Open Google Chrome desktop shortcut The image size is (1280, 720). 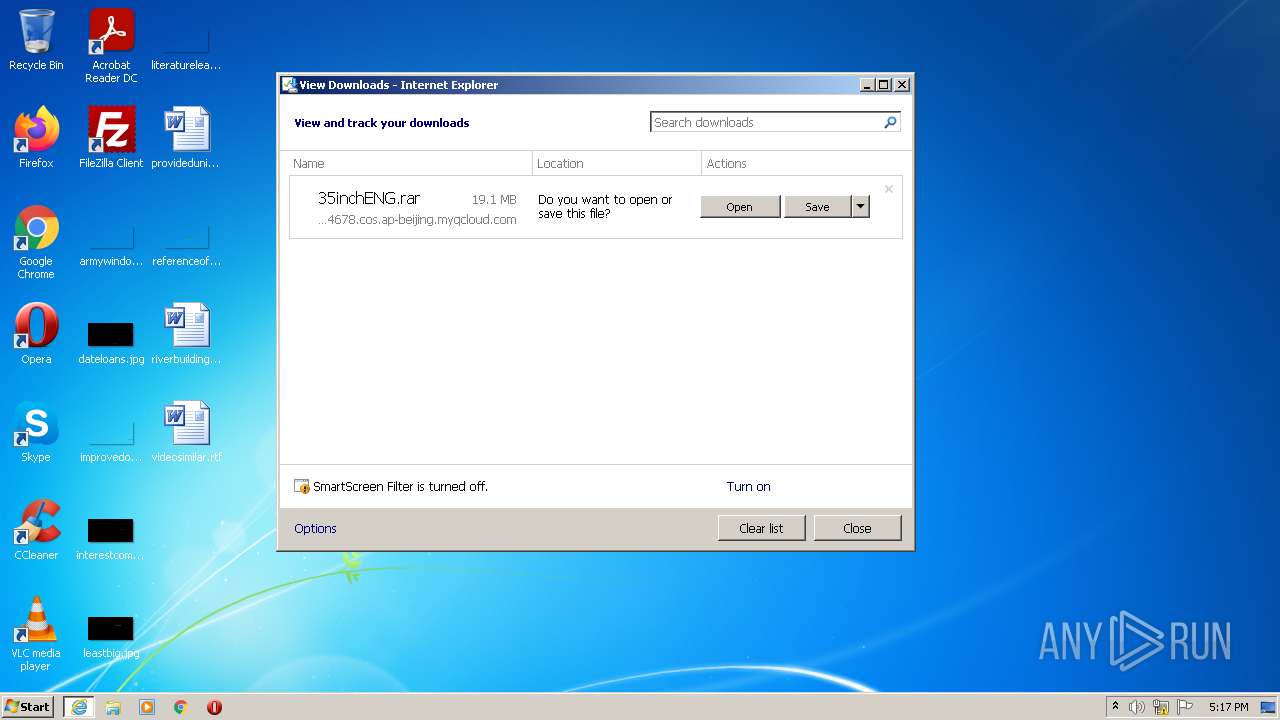tap(36, 242)
